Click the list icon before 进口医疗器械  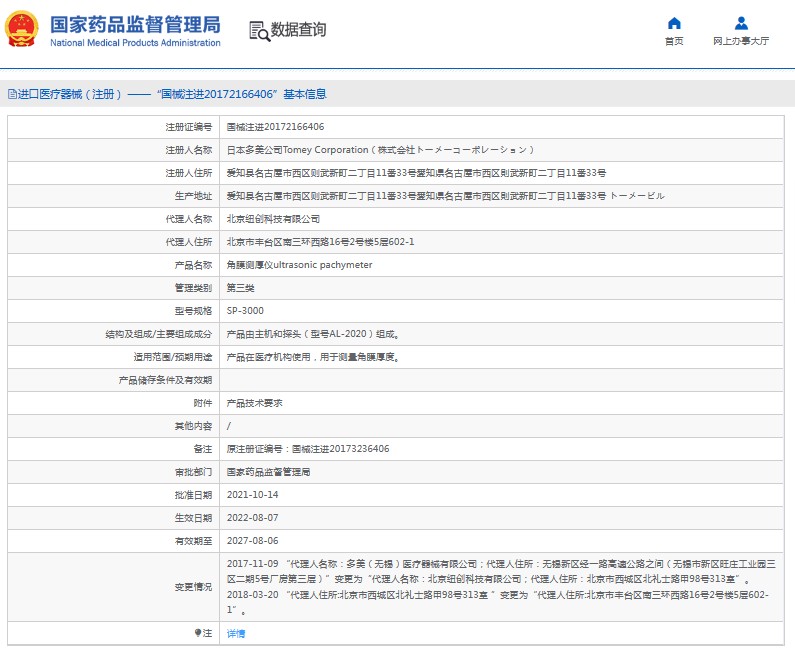(12, 94)
